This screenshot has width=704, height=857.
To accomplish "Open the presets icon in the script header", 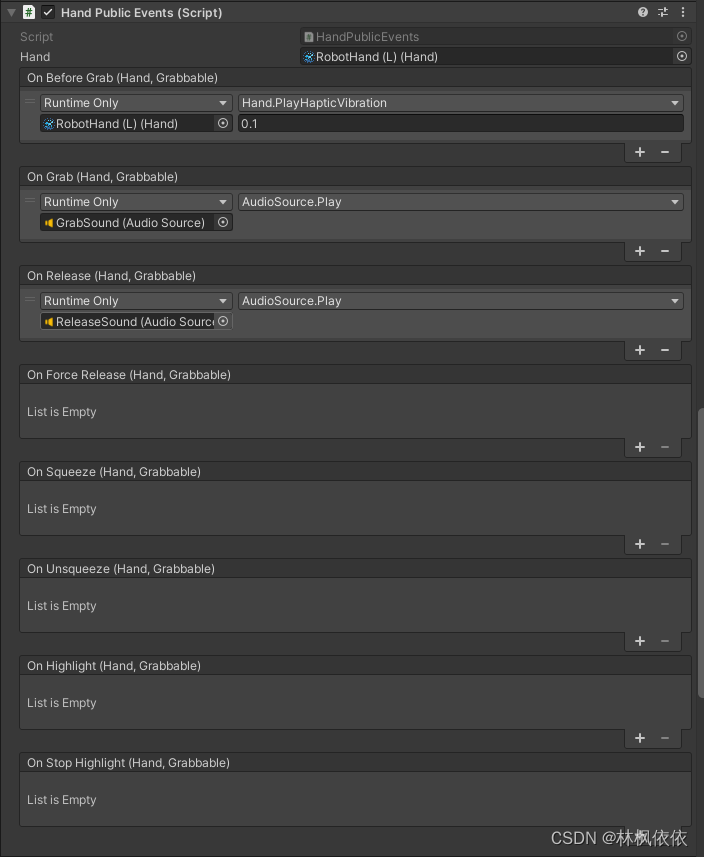I will pyautogui.click(x=662, y=12).
